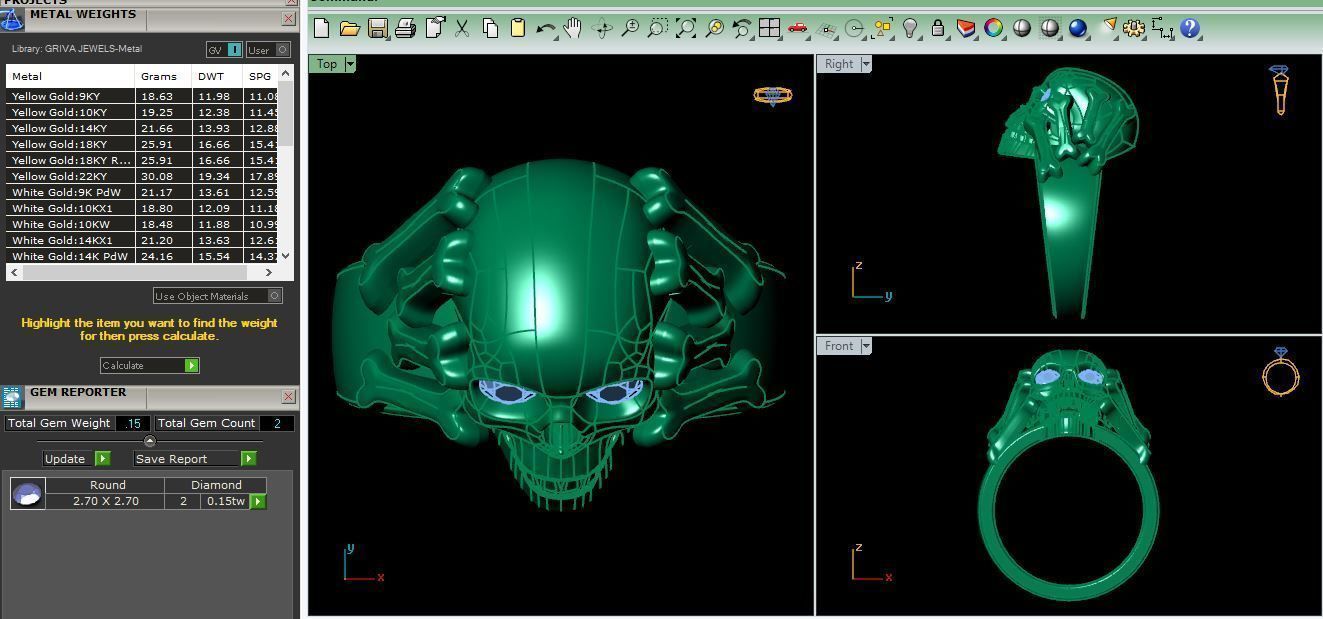
Task: Select the Pan hand tool
Action: coord(573,29)
